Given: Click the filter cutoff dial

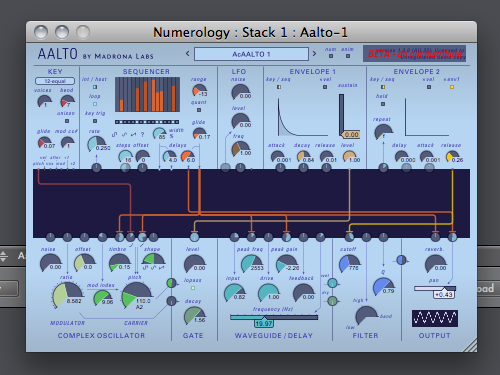Looking at the screenshot, I should click(x=349, y=263).
